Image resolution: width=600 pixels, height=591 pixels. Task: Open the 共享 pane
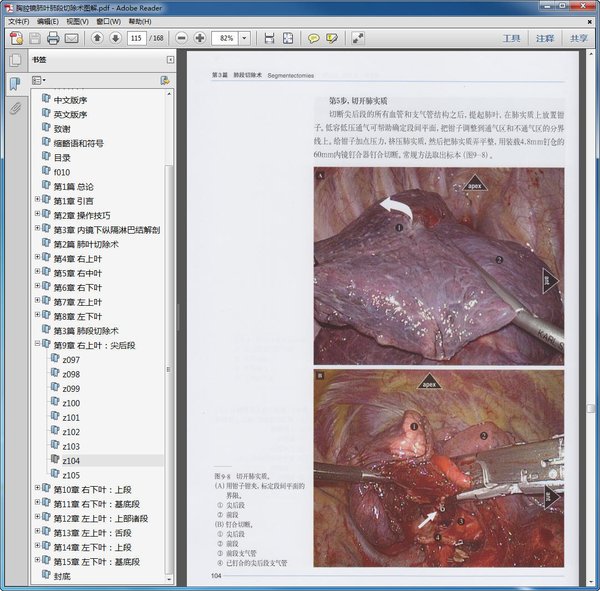coord(578,38)
